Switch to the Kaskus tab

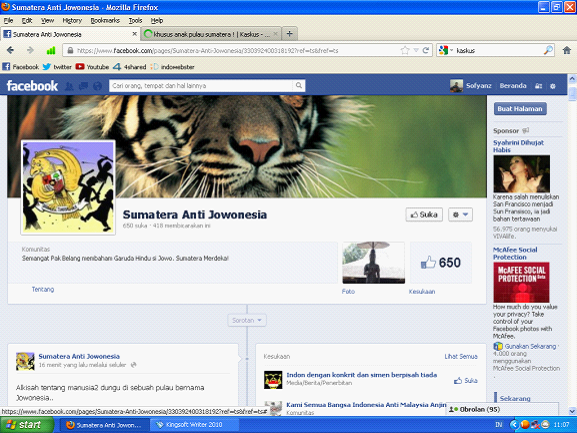[x=211, y=34]
